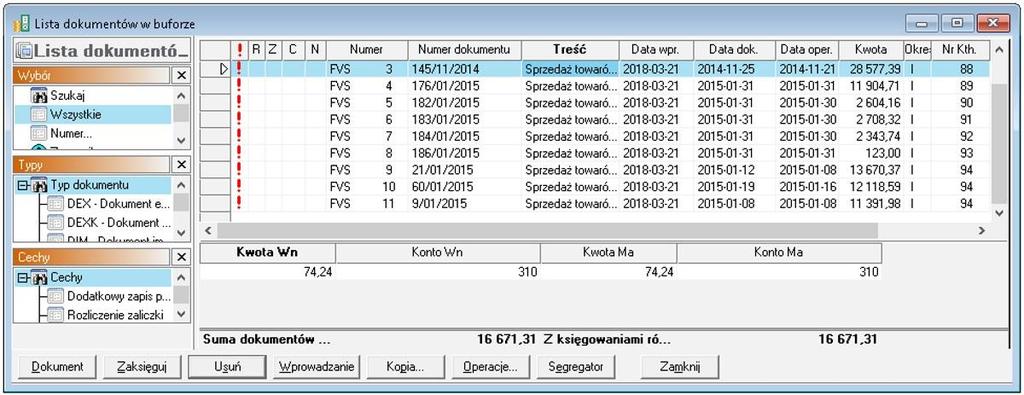Image resolution: width=1024 pixels, height=395 pixels.
Task: Click the Kwota Wn value 74,24
Action: (268, 272)
